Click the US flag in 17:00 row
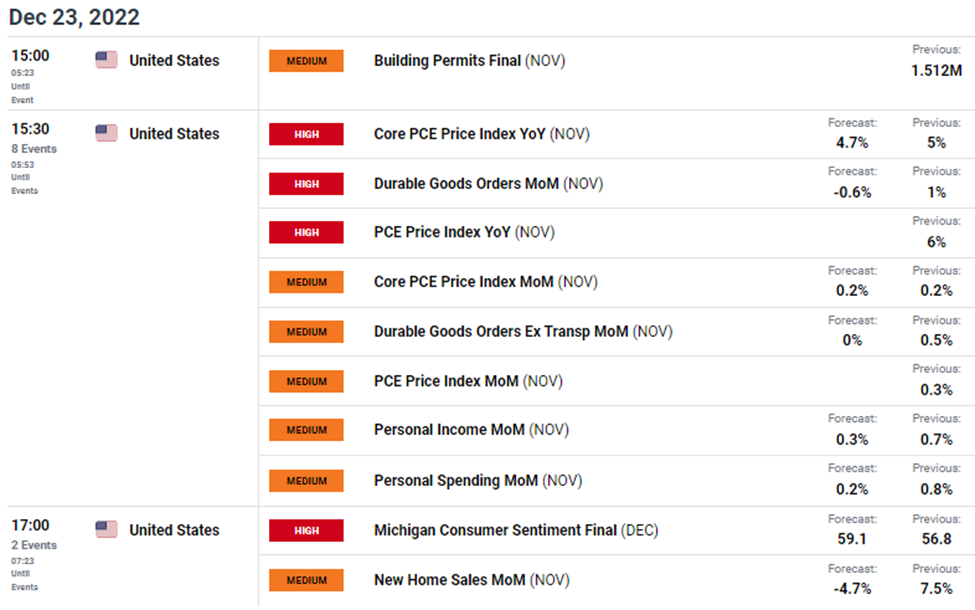This screenshot has height=610, width=975. [x=106, y=530]
